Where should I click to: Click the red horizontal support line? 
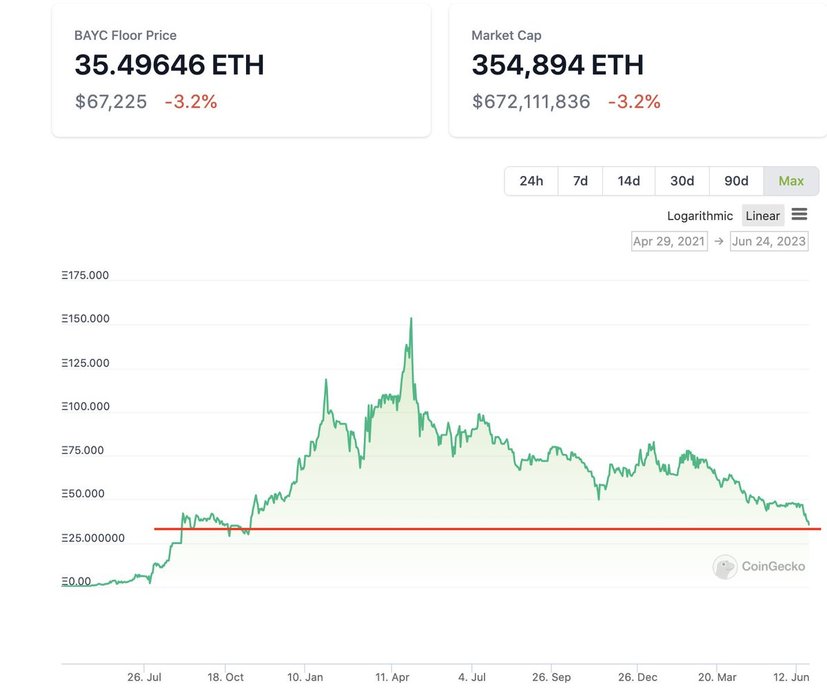tap(480, 528)
